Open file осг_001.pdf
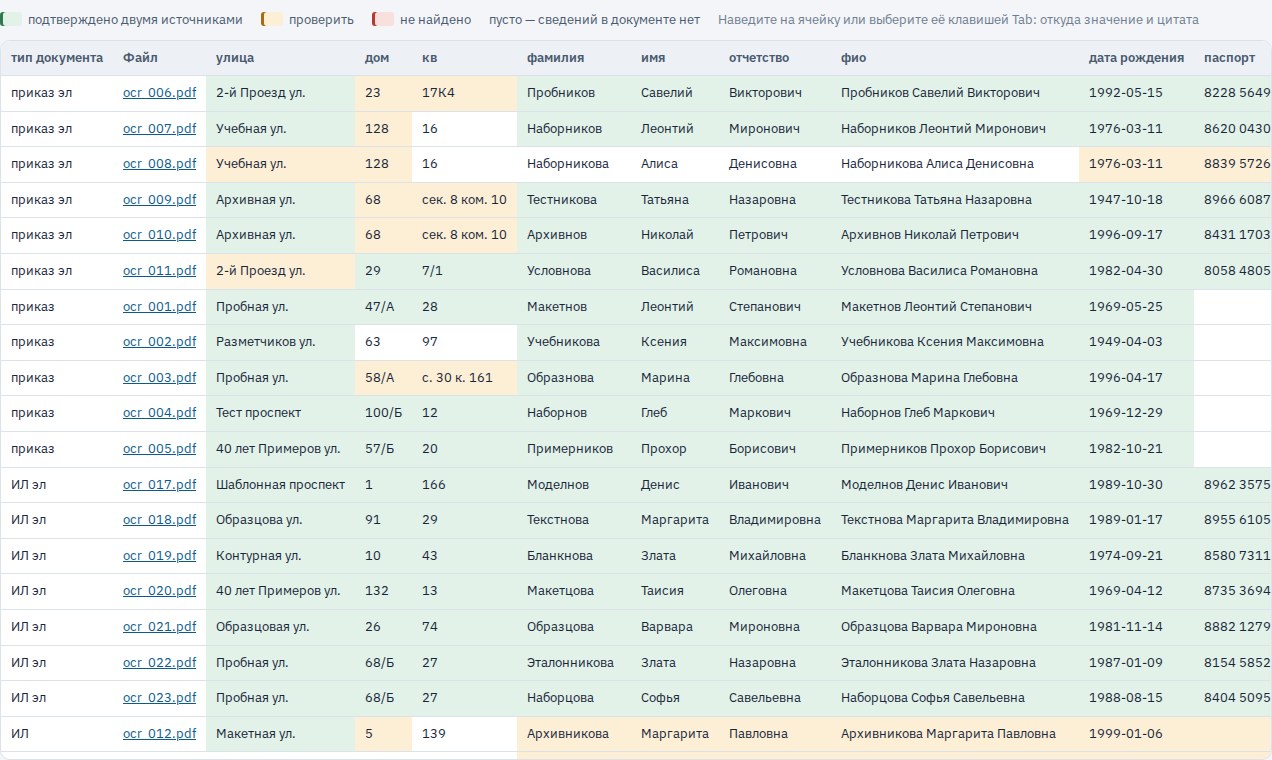Viewport: 1272px width, 760px height. tap(160, 307)
